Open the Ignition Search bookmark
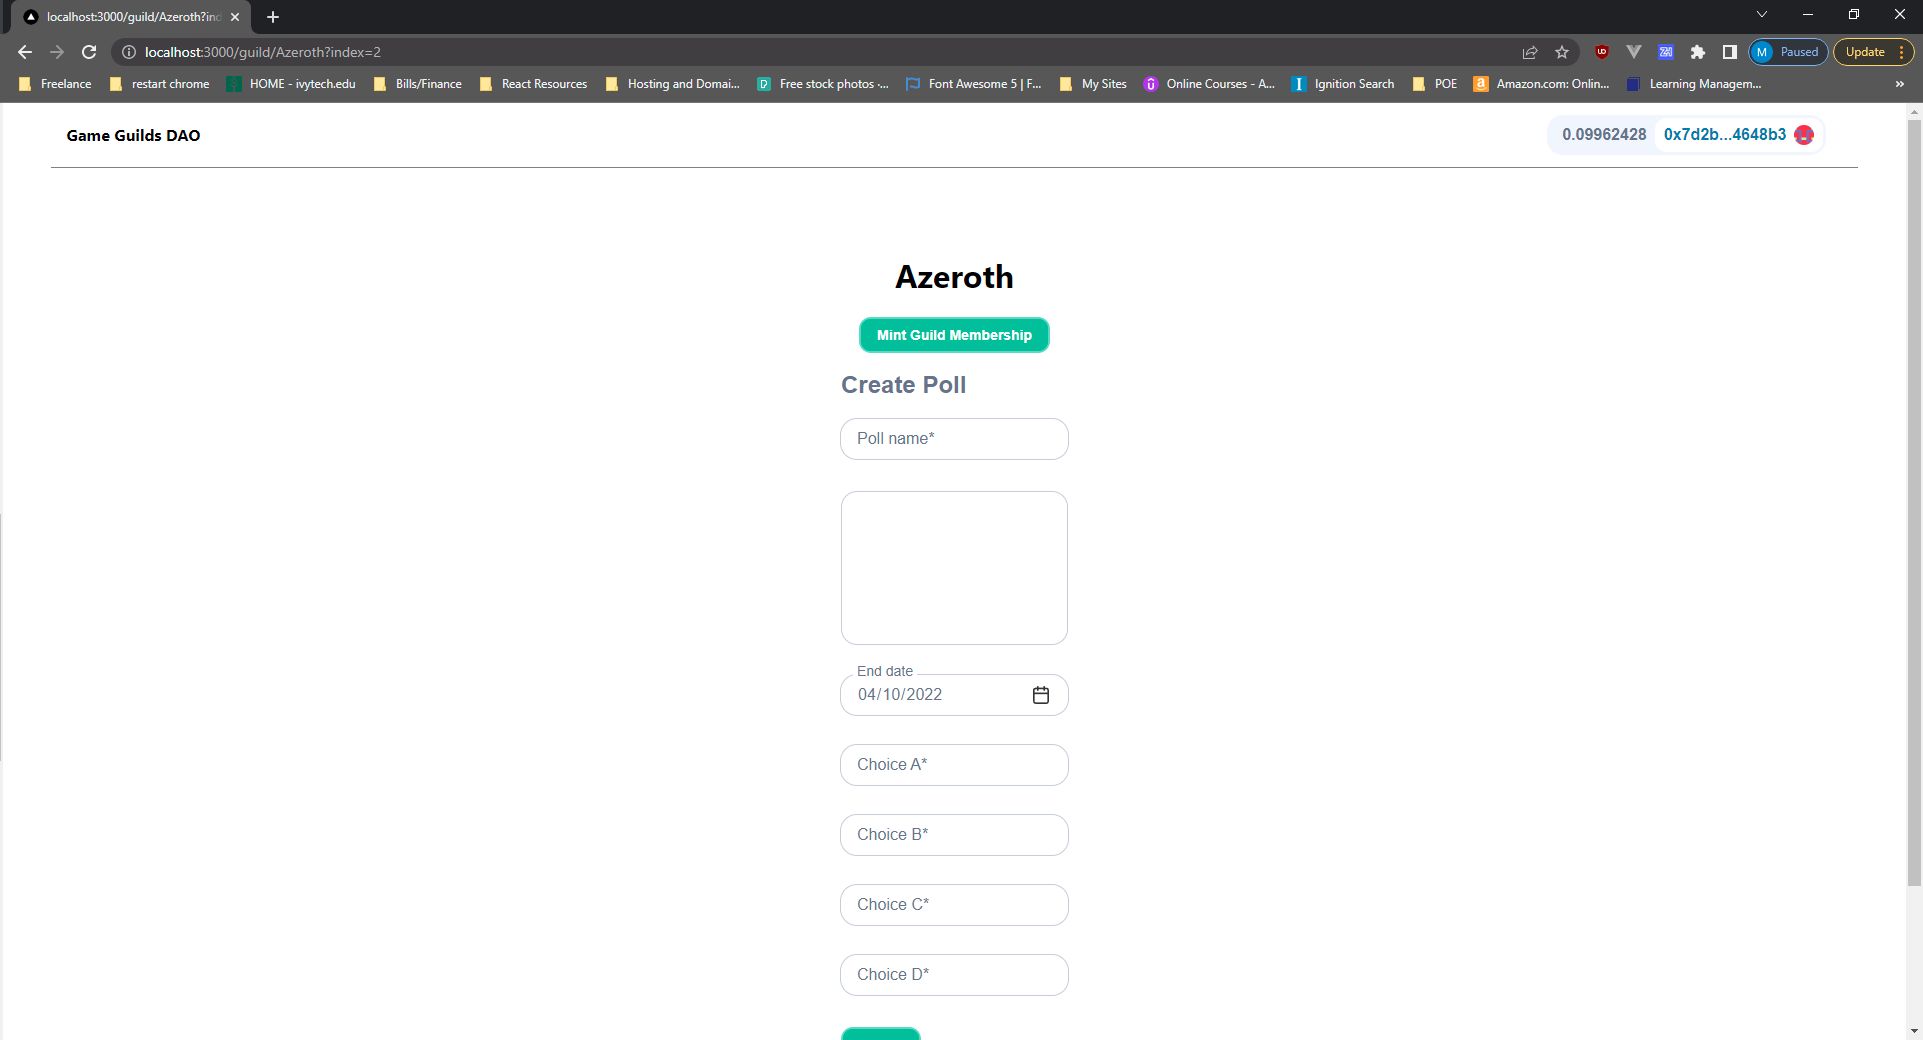 [1343, 84]
